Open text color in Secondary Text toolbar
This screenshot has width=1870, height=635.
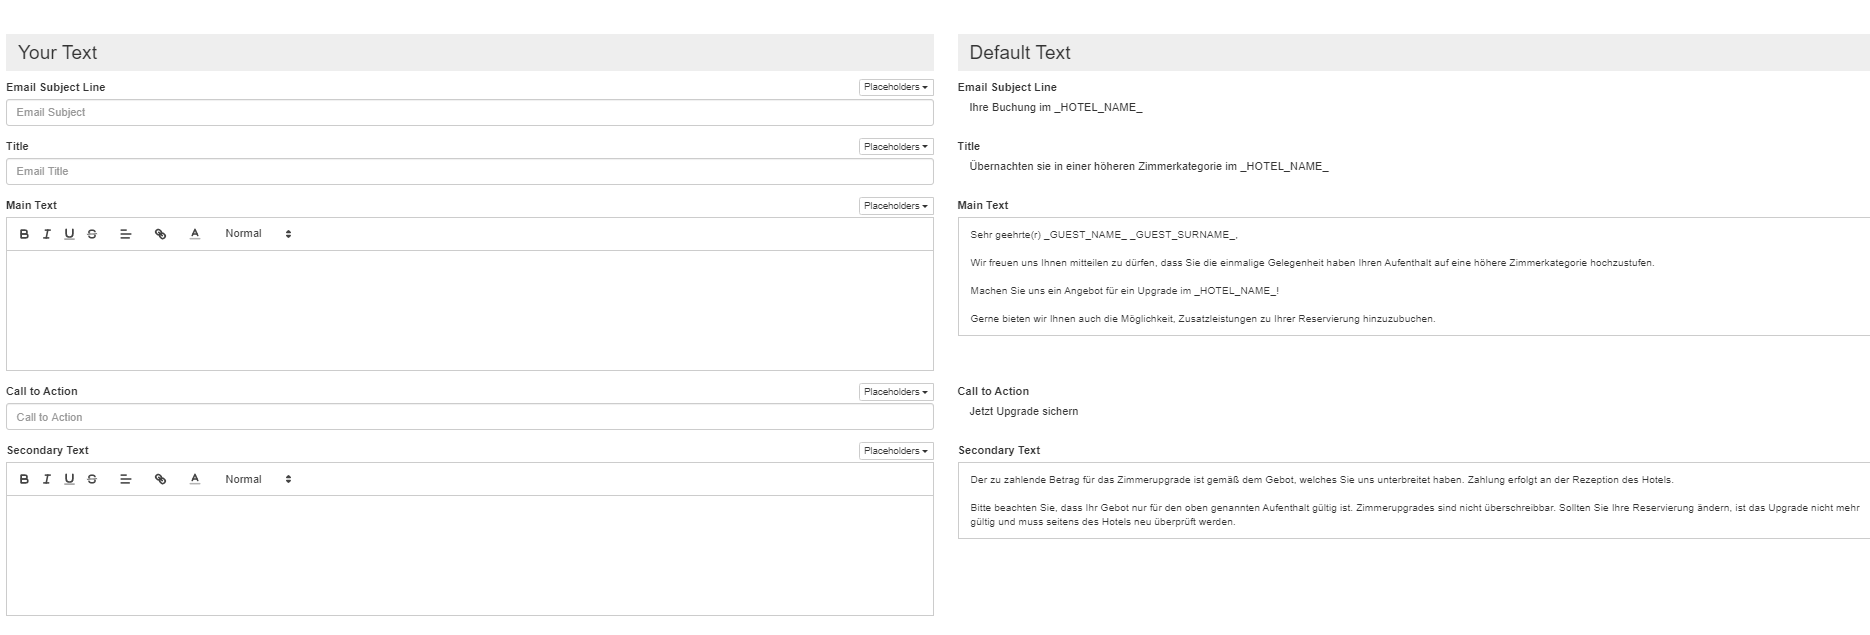click(x=195, y=480)
